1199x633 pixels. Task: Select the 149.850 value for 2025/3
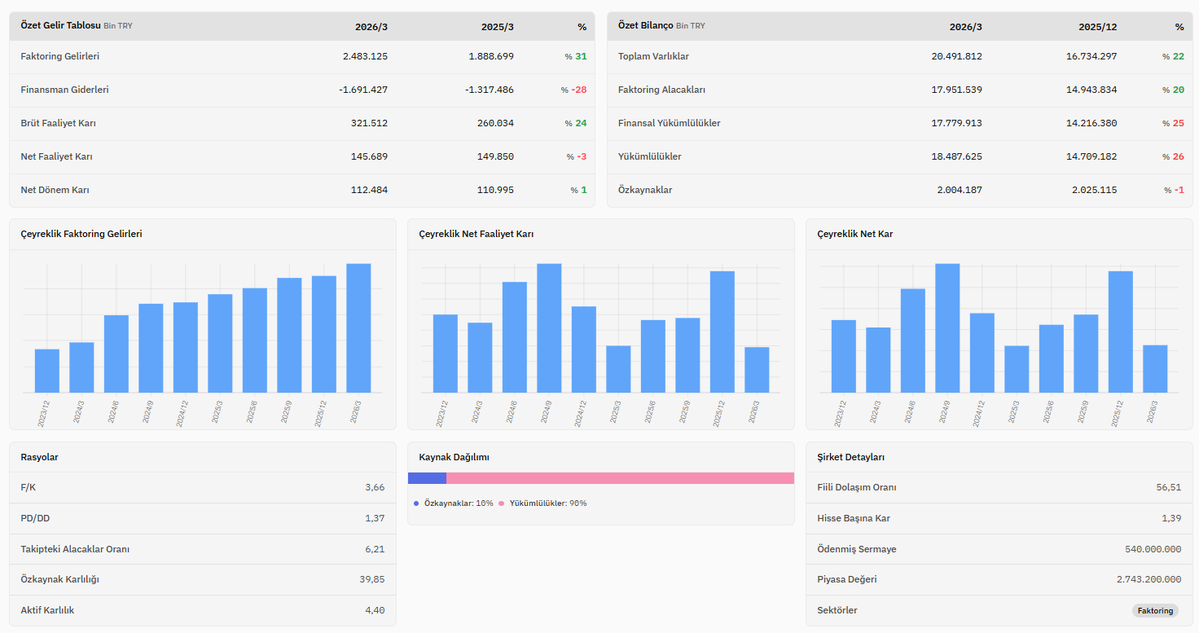pyautogui.click(x=495, y=157)
